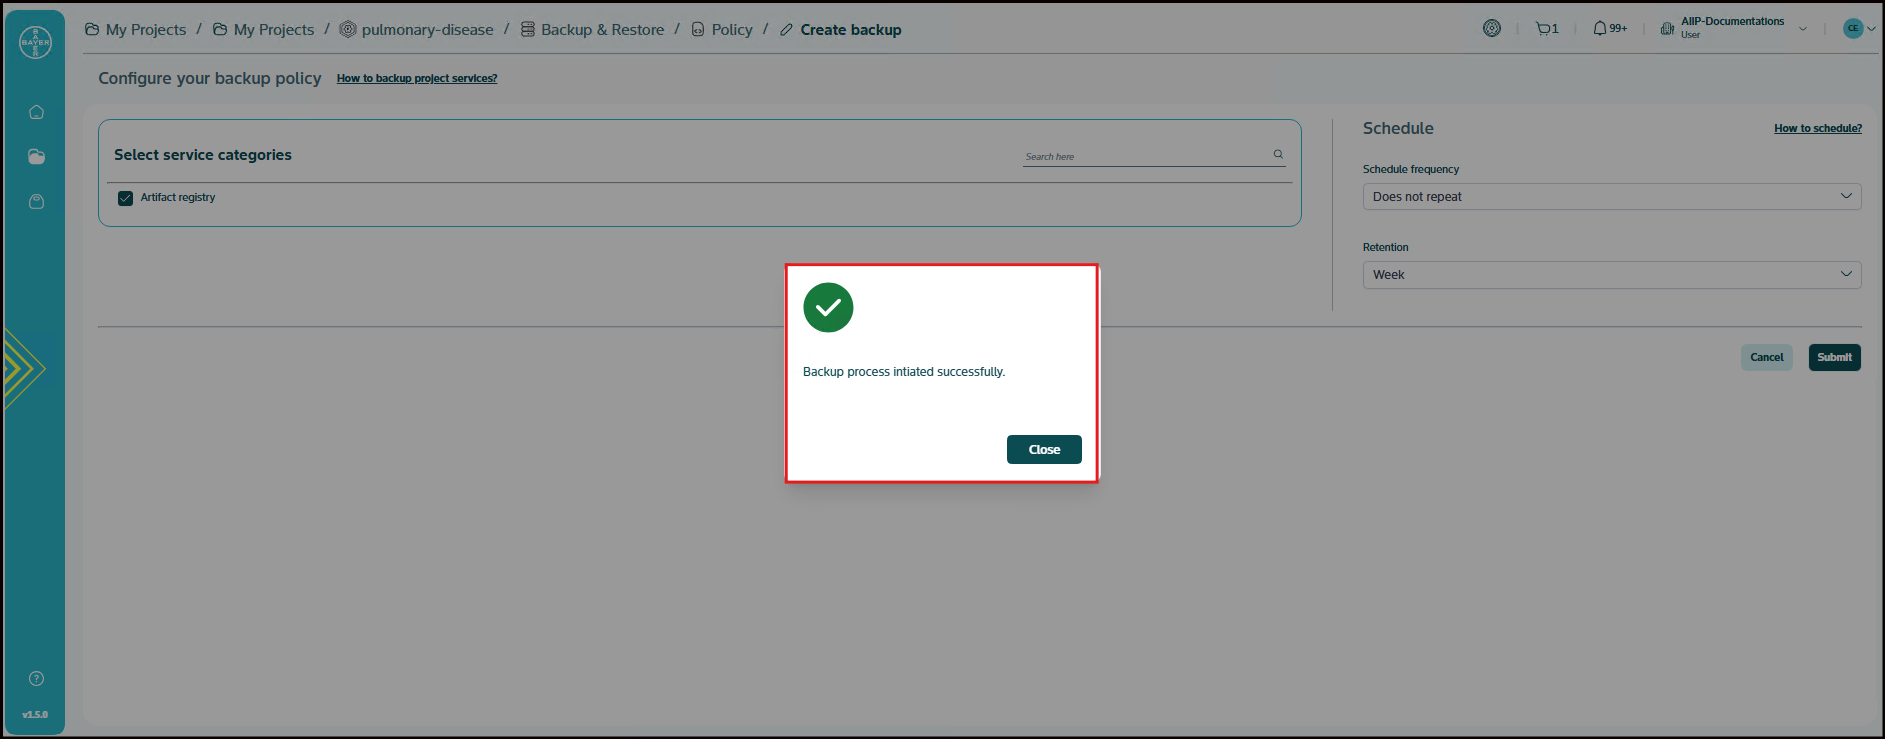Screen dimensions: 1885x739
Task: Click the search magnifier icon
Action: pyautogui.click(x=1278, y=154)
